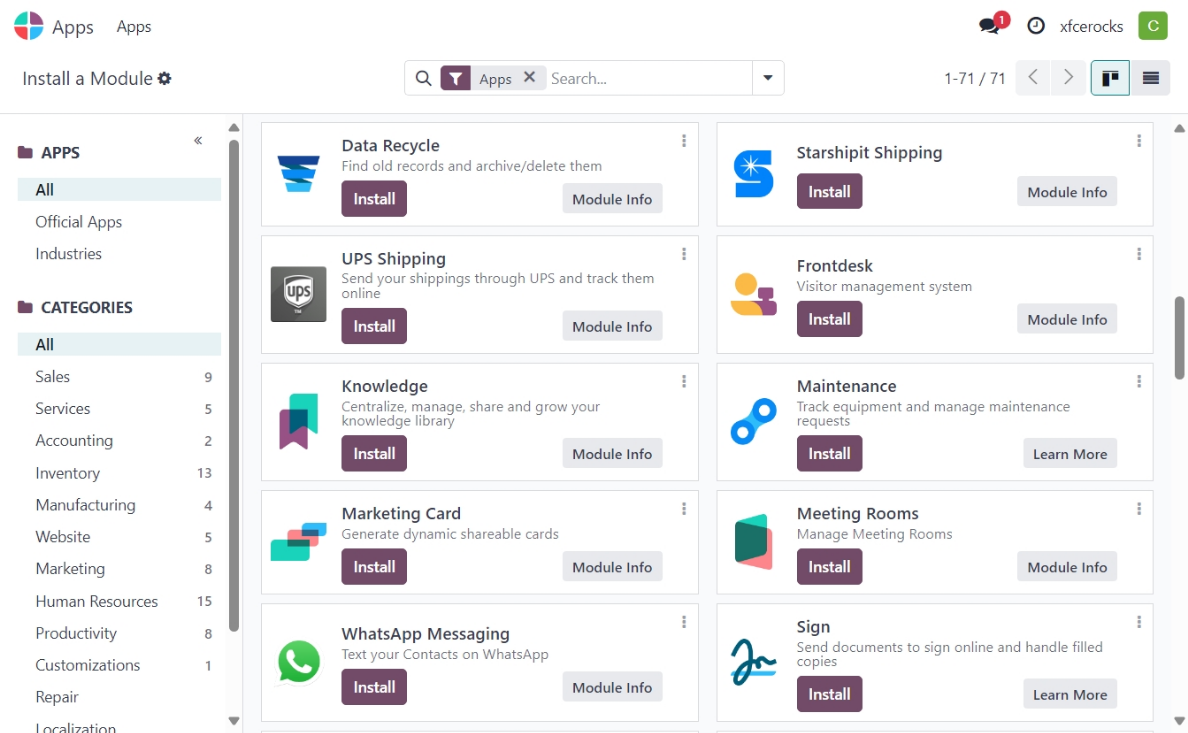1188x733 pixels.
Task: Click the WhatsApp Messaging app logo
Action: click(298, 662)
